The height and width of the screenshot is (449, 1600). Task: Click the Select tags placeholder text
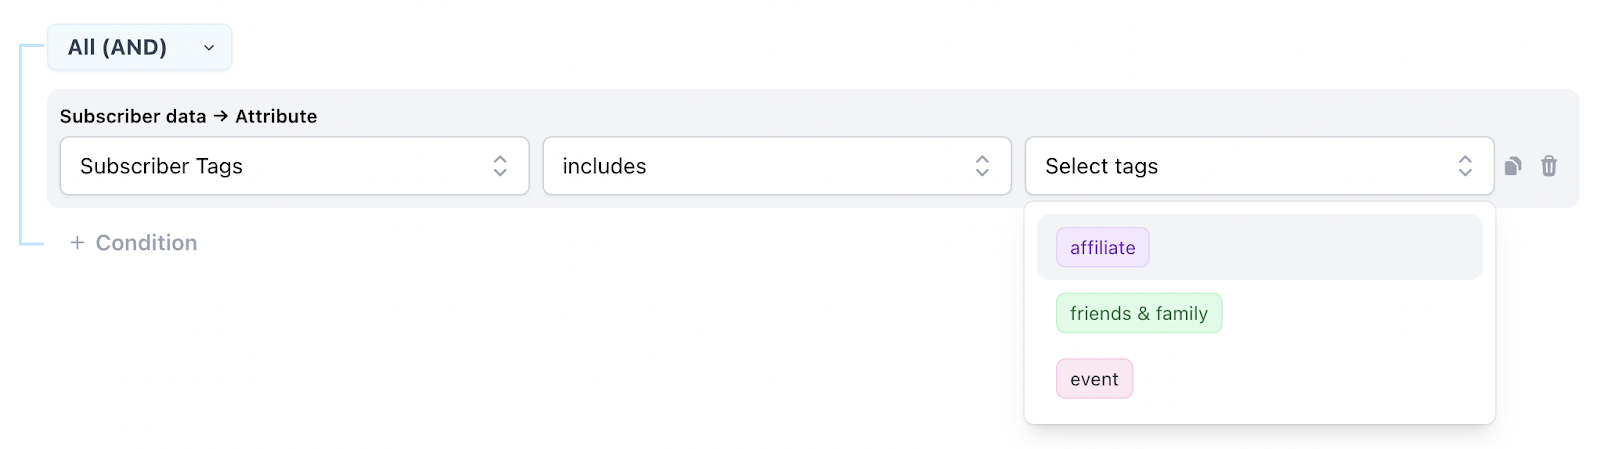tap(1101, 166)
